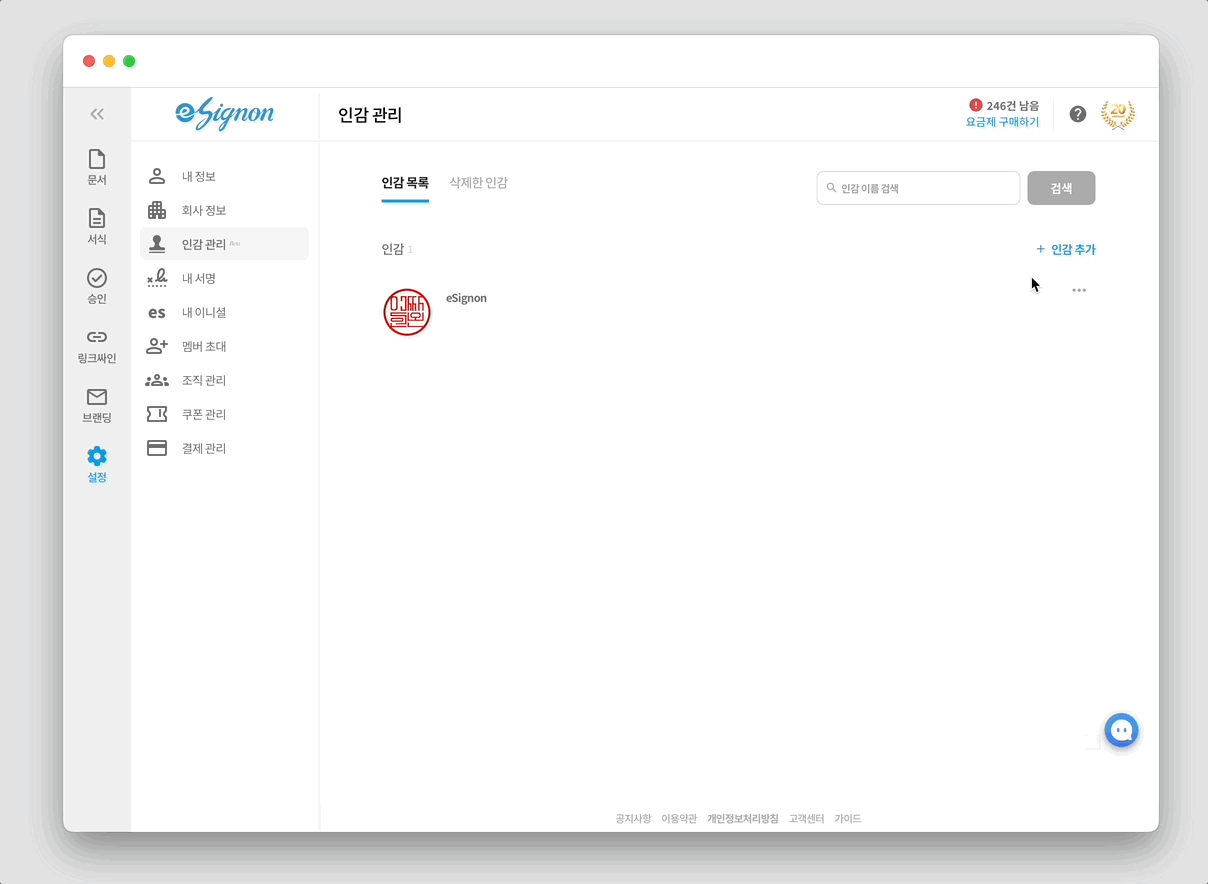Viewport: 1208px width, 884px height.
Task: Focus the 인감 이름 검색 input field
Action: click(918, 188)
